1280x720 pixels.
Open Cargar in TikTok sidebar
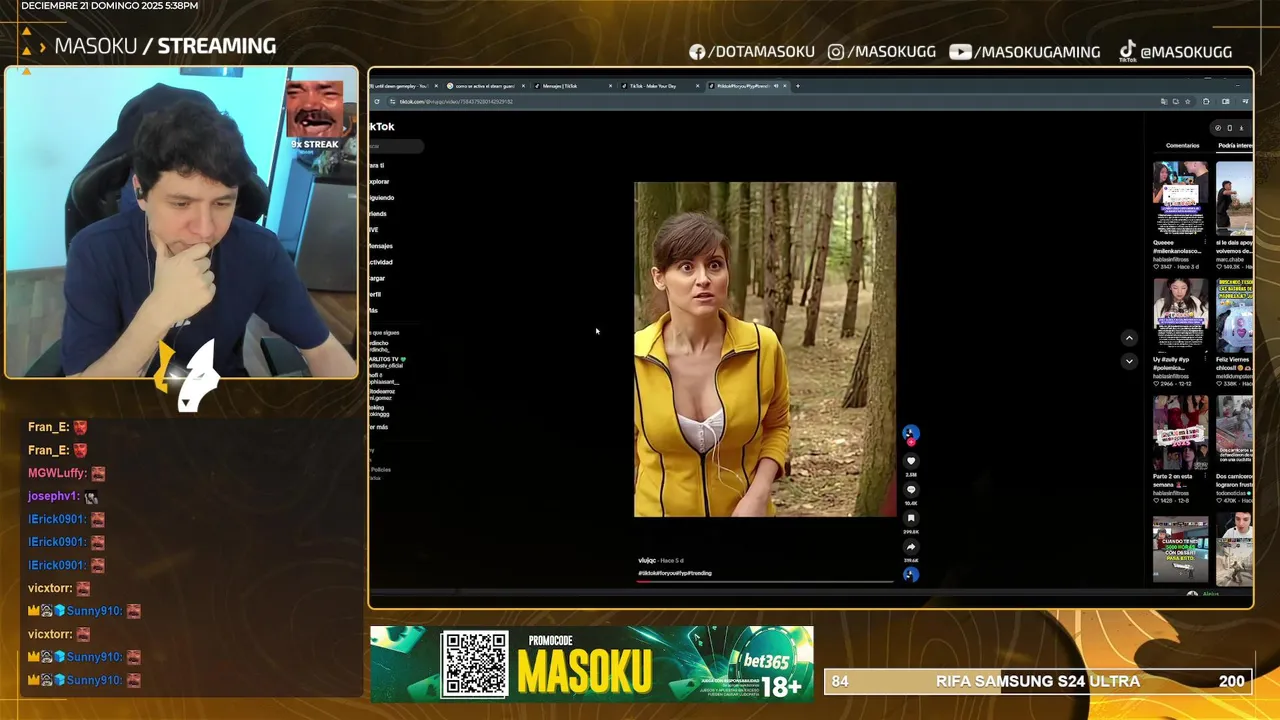pyautogui.click(x=377, y=278)
